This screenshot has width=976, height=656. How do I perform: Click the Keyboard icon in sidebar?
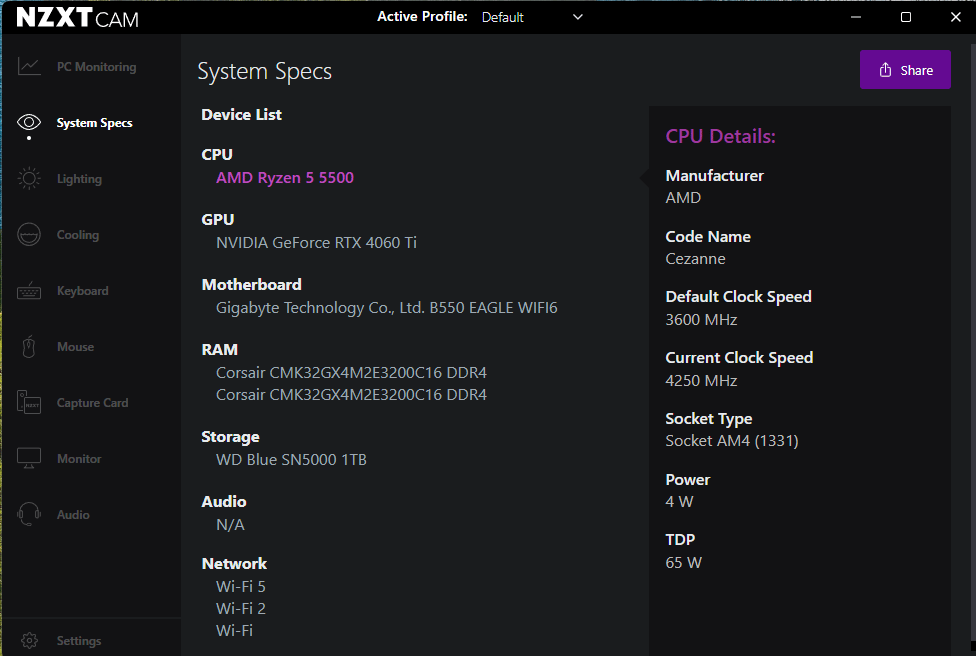click(x=29, y=291)
